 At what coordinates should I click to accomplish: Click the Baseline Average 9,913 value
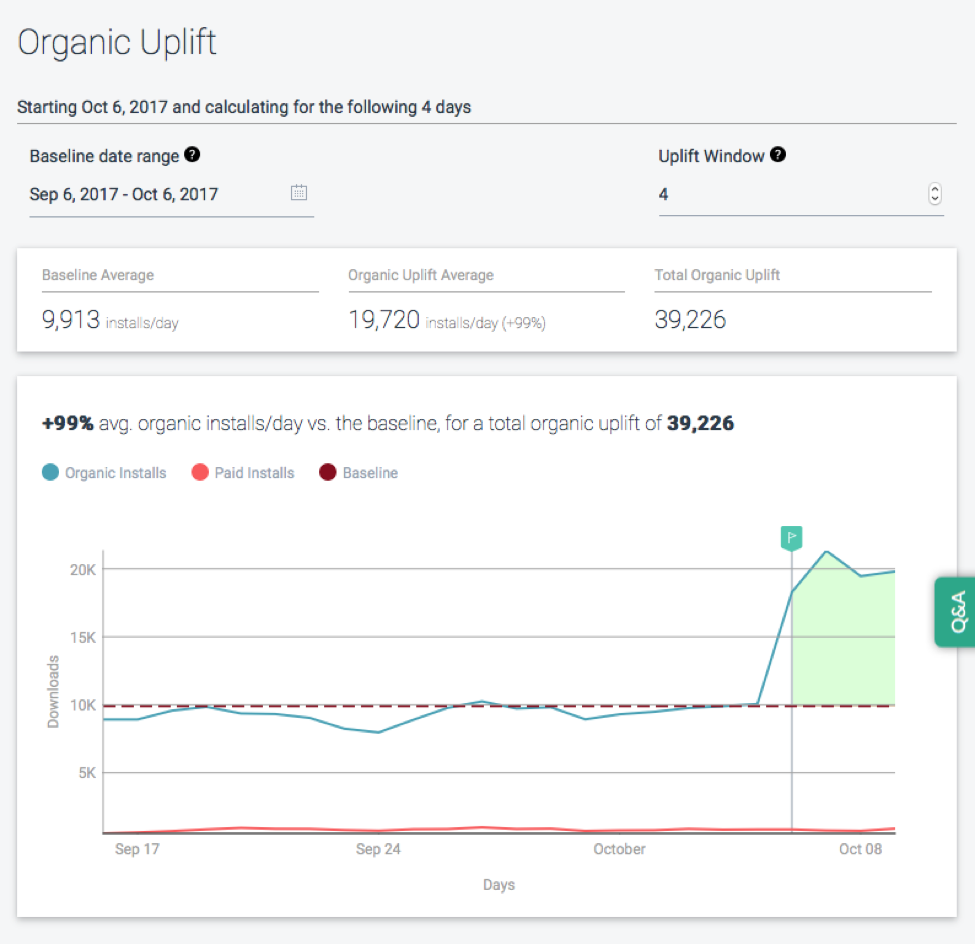click(x=71, y=320)
